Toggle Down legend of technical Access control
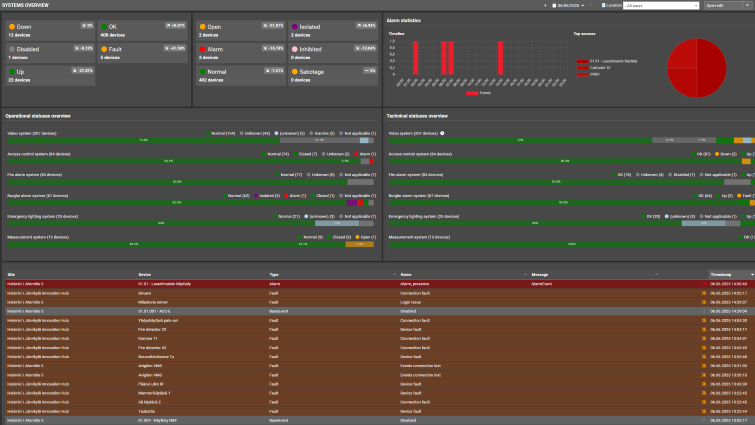The image size is (755, 425). click(x=726, y=154)
